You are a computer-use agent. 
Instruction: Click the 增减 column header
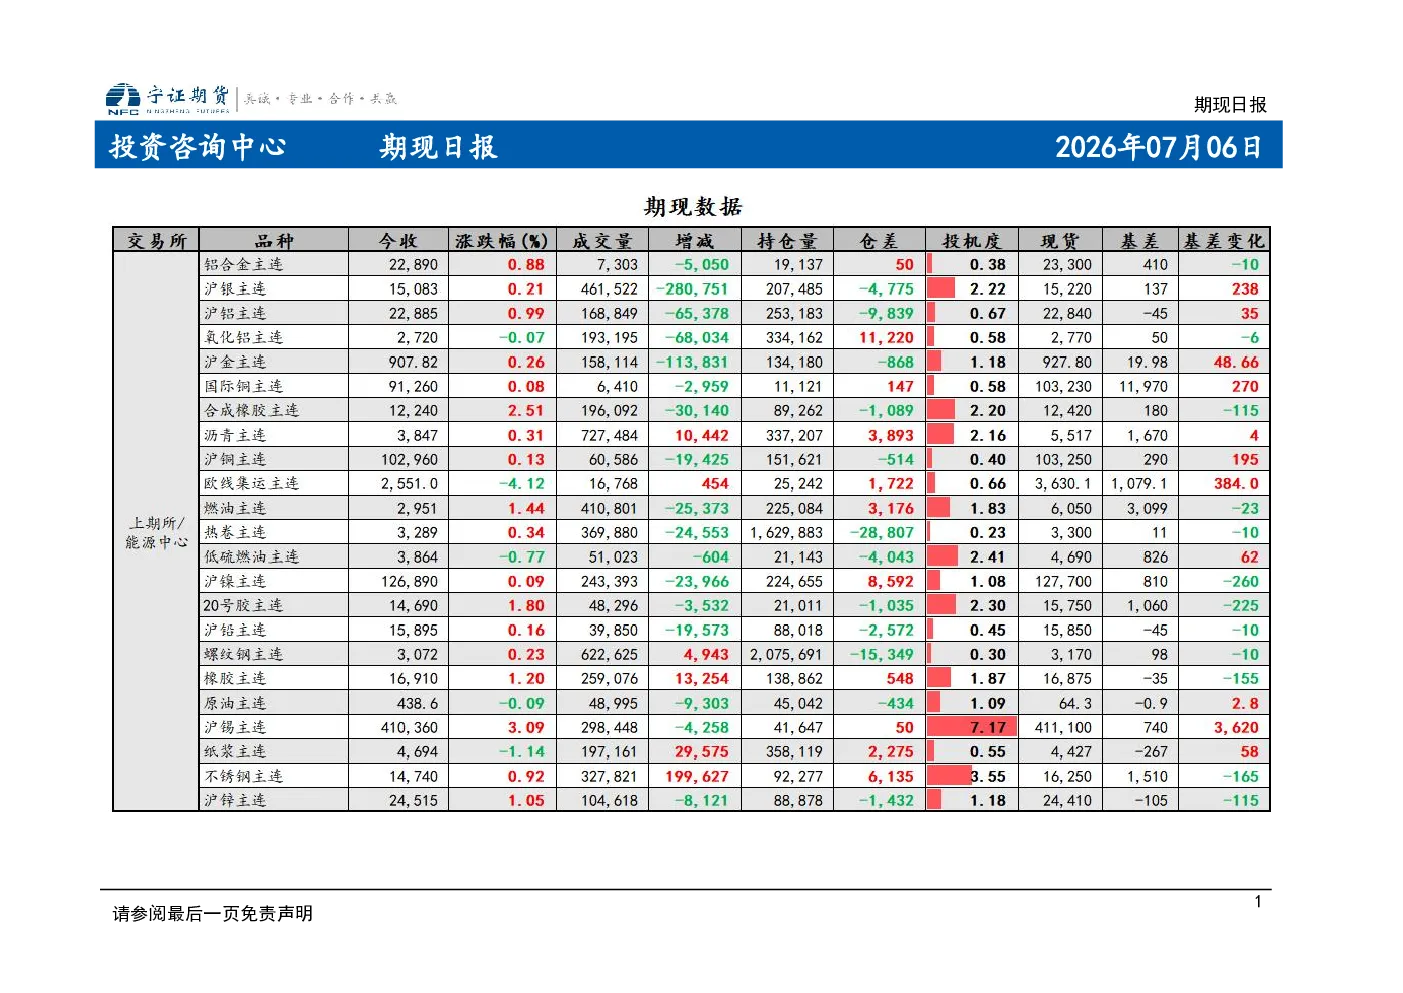point(695,241)
